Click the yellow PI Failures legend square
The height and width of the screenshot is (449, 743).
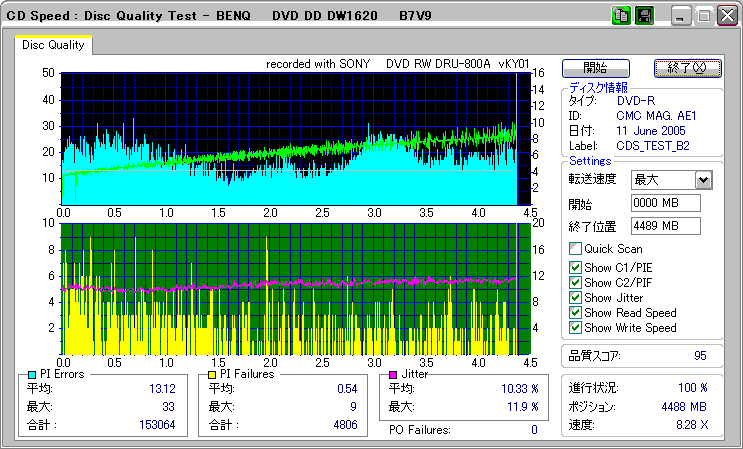pyautogui.click(x=211, y=374)
